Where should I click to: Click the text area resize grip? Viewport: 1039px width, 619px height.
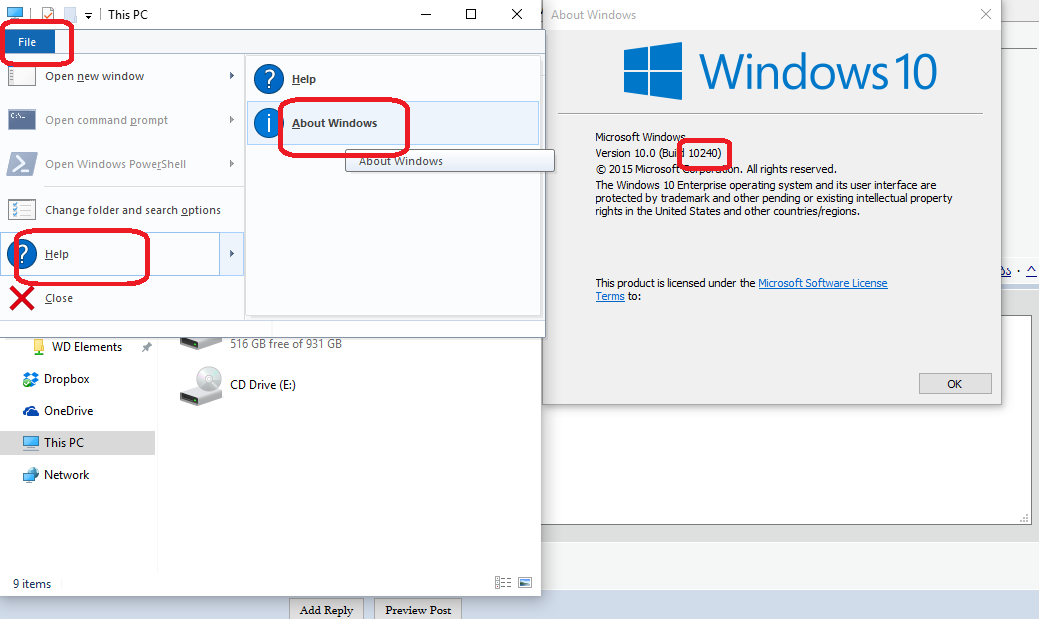(x=1024, y=518)
